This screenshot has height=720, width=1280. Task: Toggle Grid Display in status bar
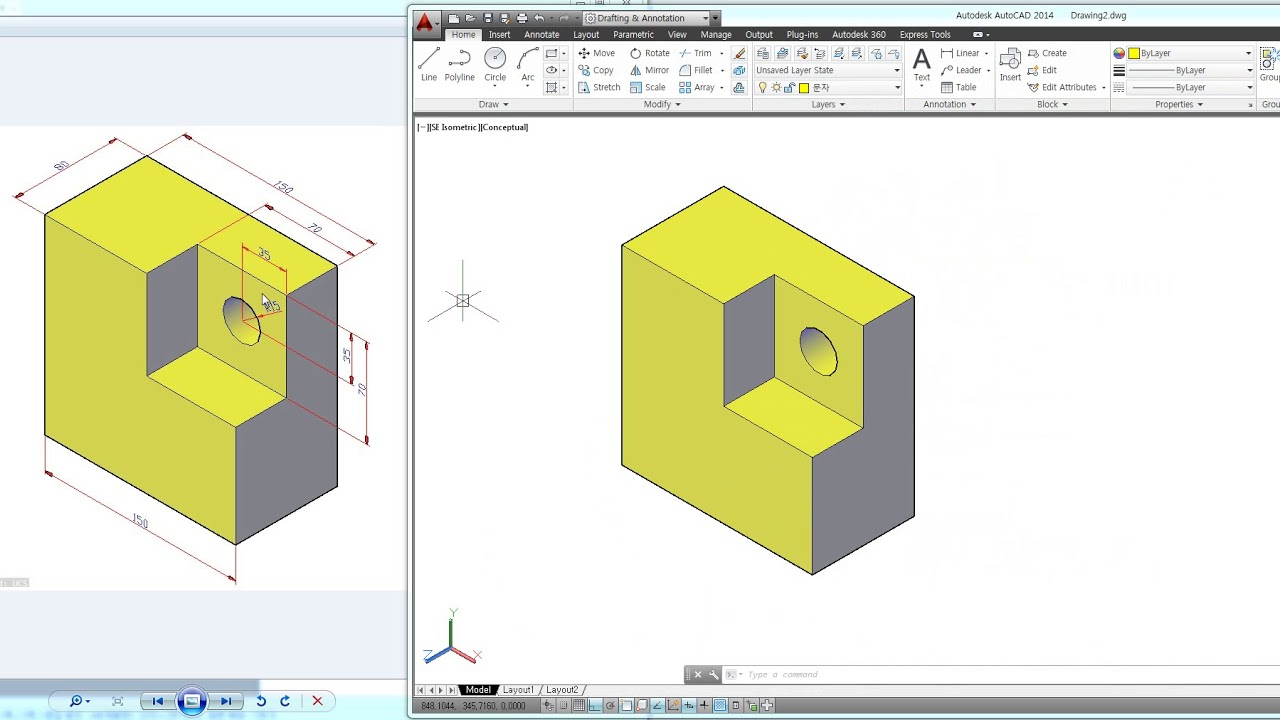[579, 705]
